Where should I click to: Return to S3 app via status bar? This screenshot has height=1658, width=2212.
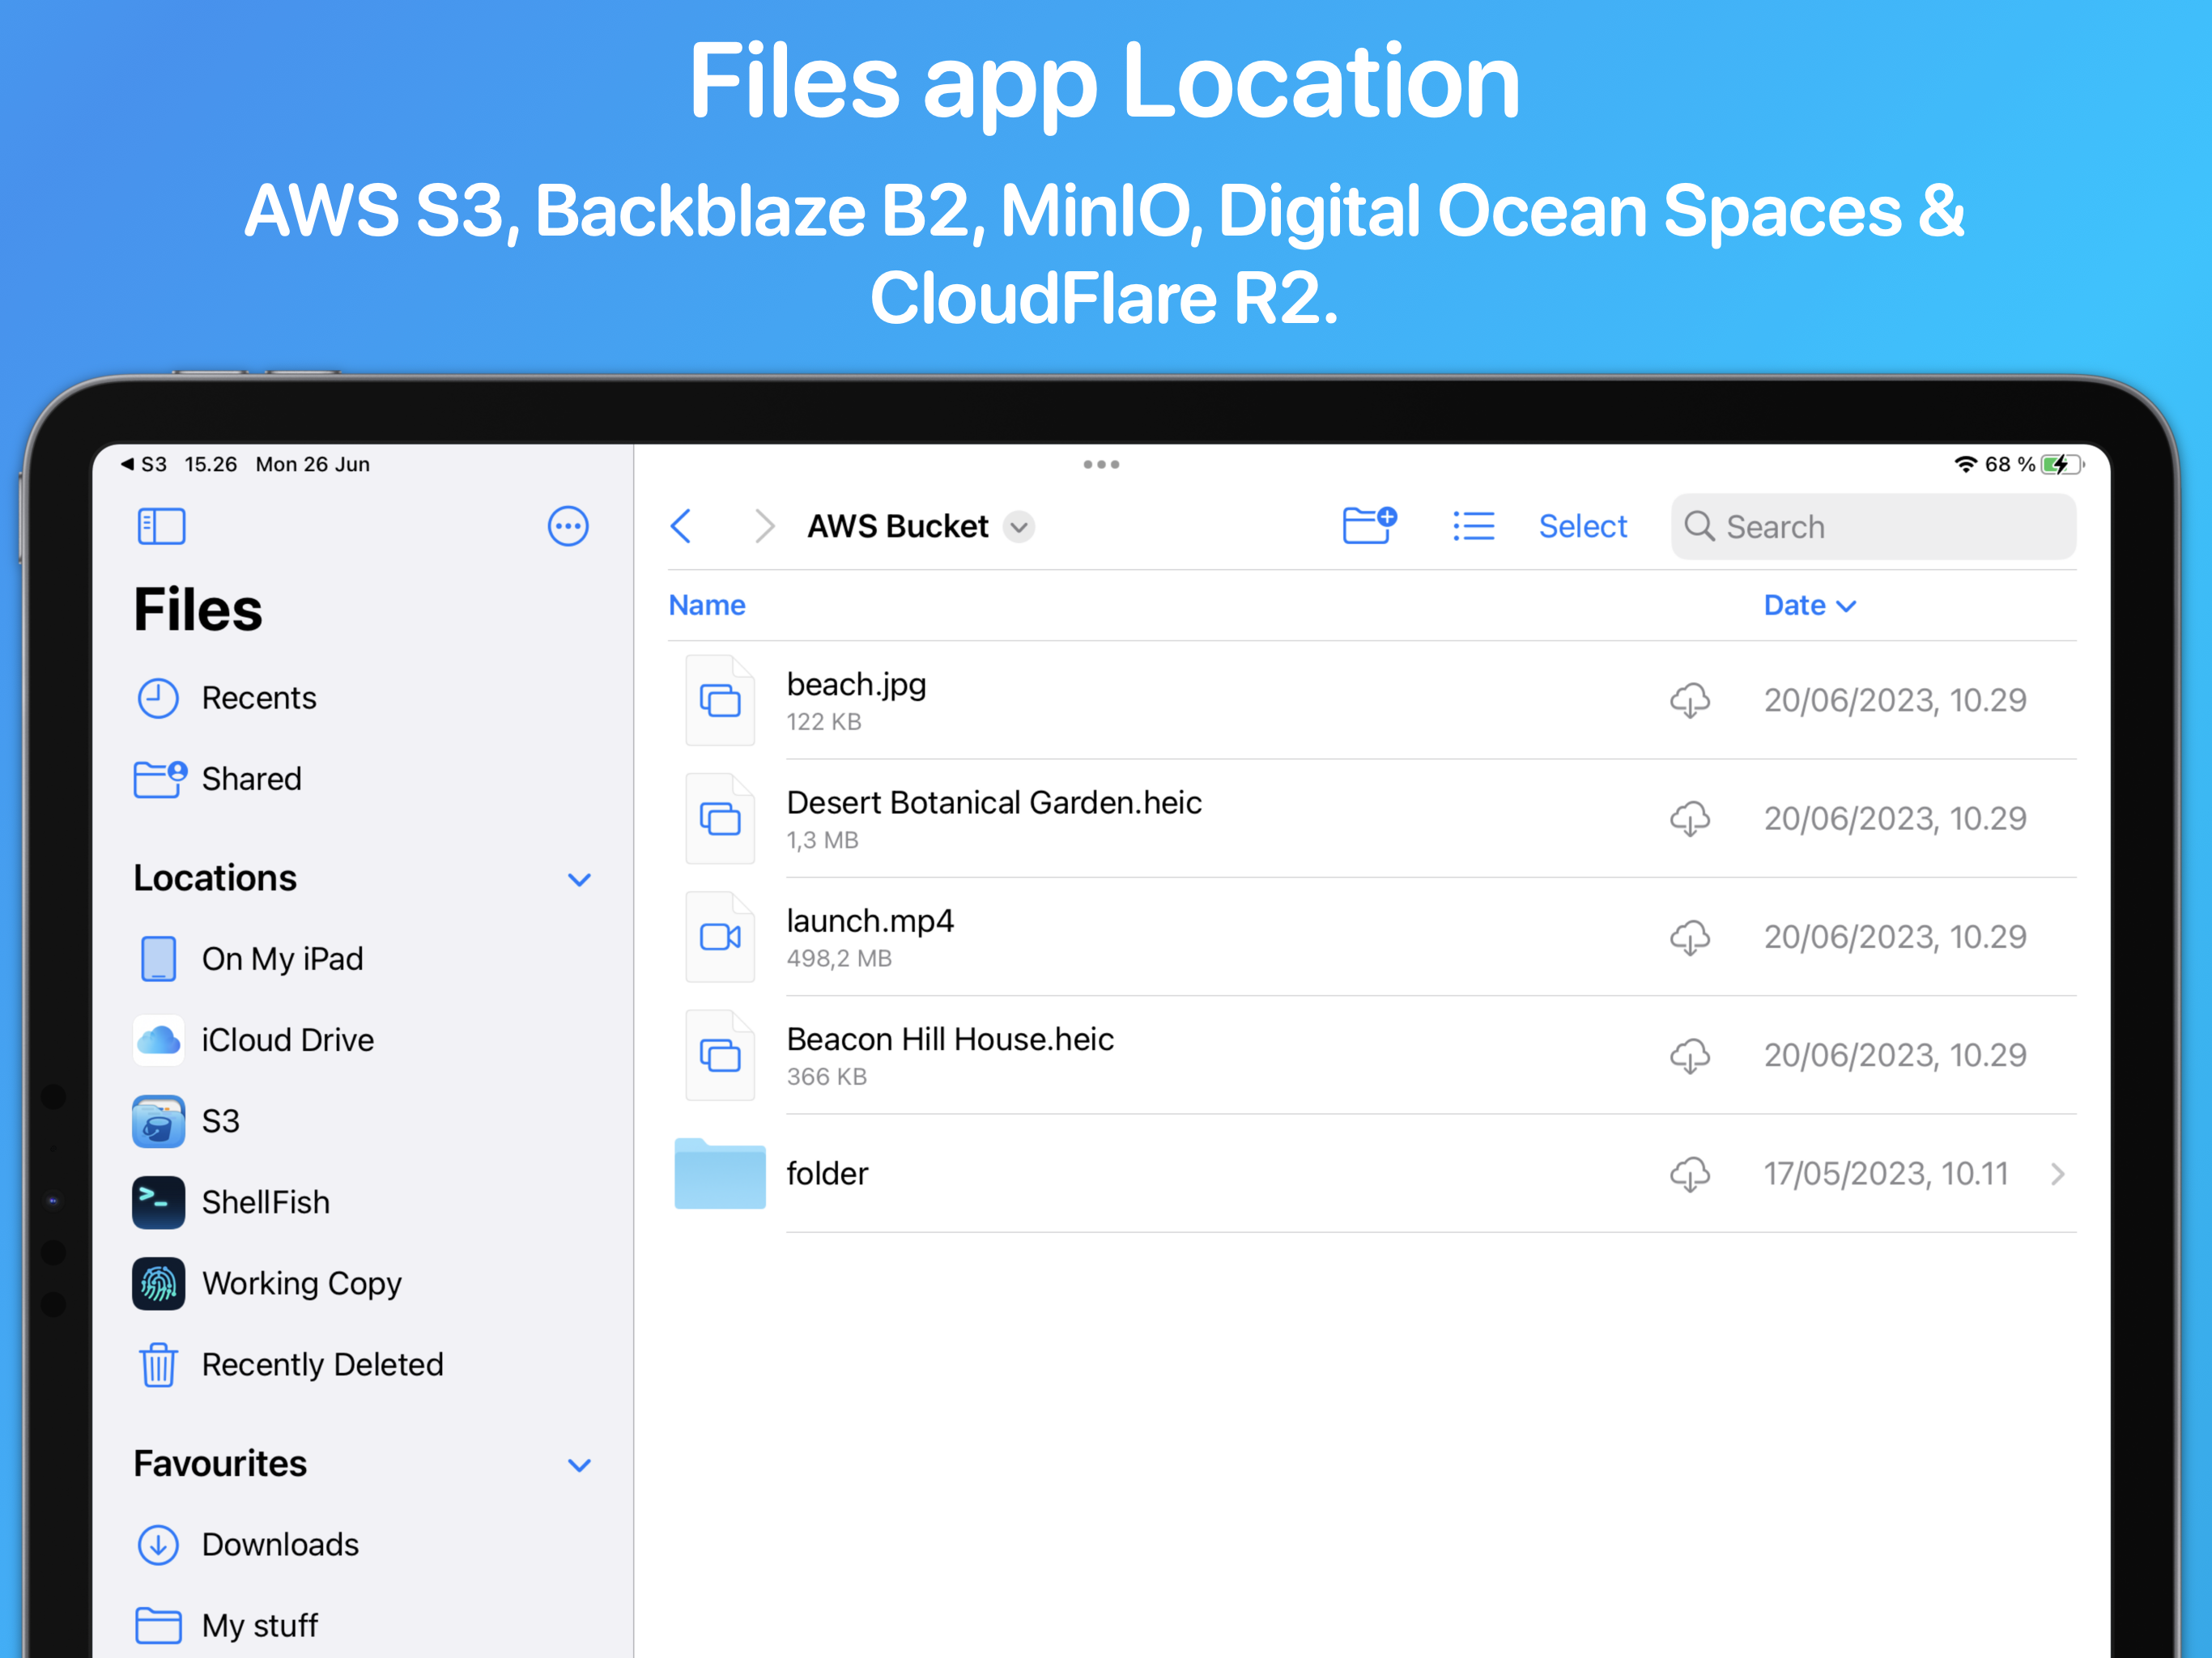pos(143,464)
